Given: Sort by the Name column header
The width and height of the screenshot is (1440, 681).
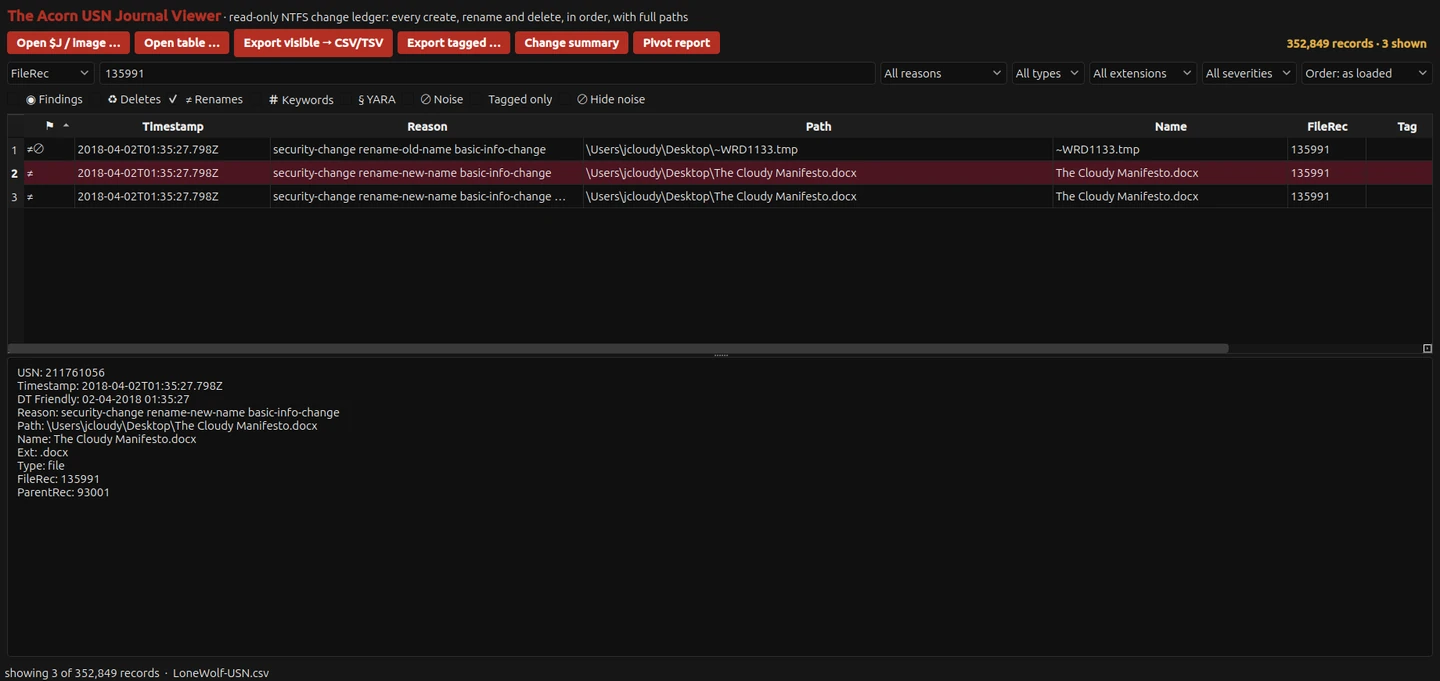Looking at the screenshot, I should pyautogui.click(x=1170, y=126).
